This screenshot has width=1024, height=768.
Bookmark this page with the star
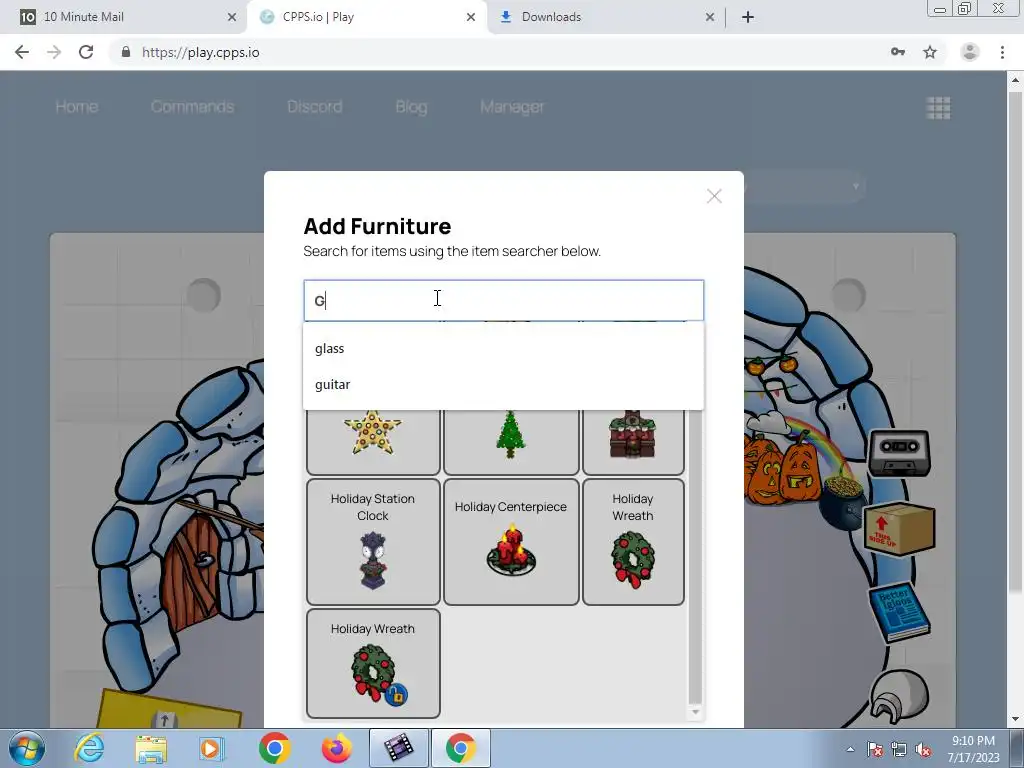(930, 52)
